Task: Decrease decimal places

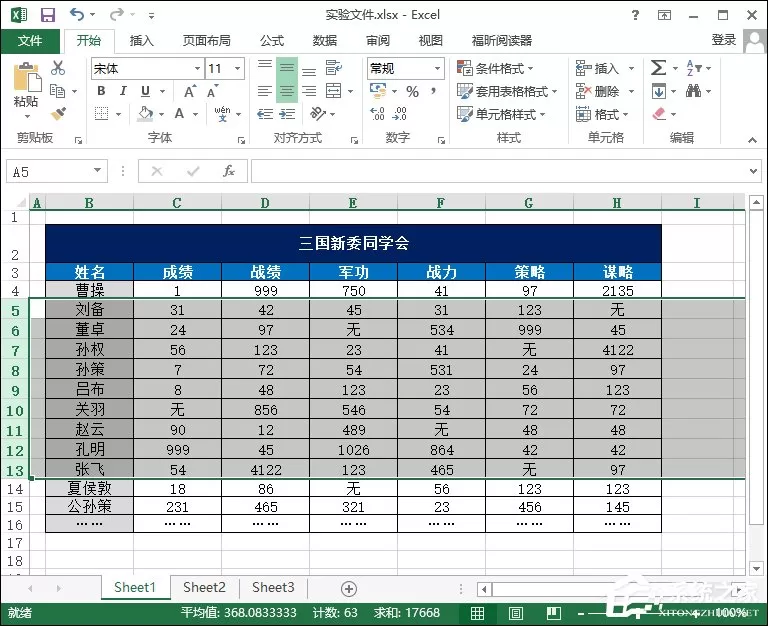Action: (400, 114)
